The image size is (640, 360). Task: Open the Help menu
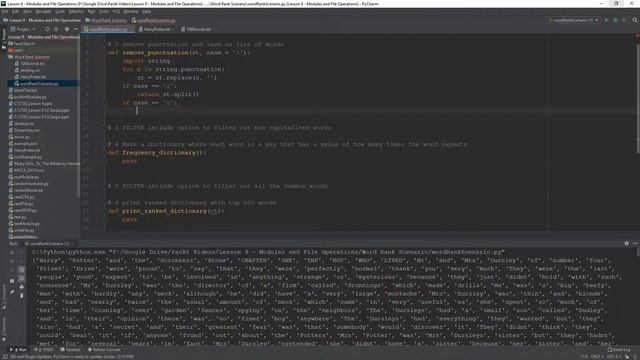coord(147,11)
